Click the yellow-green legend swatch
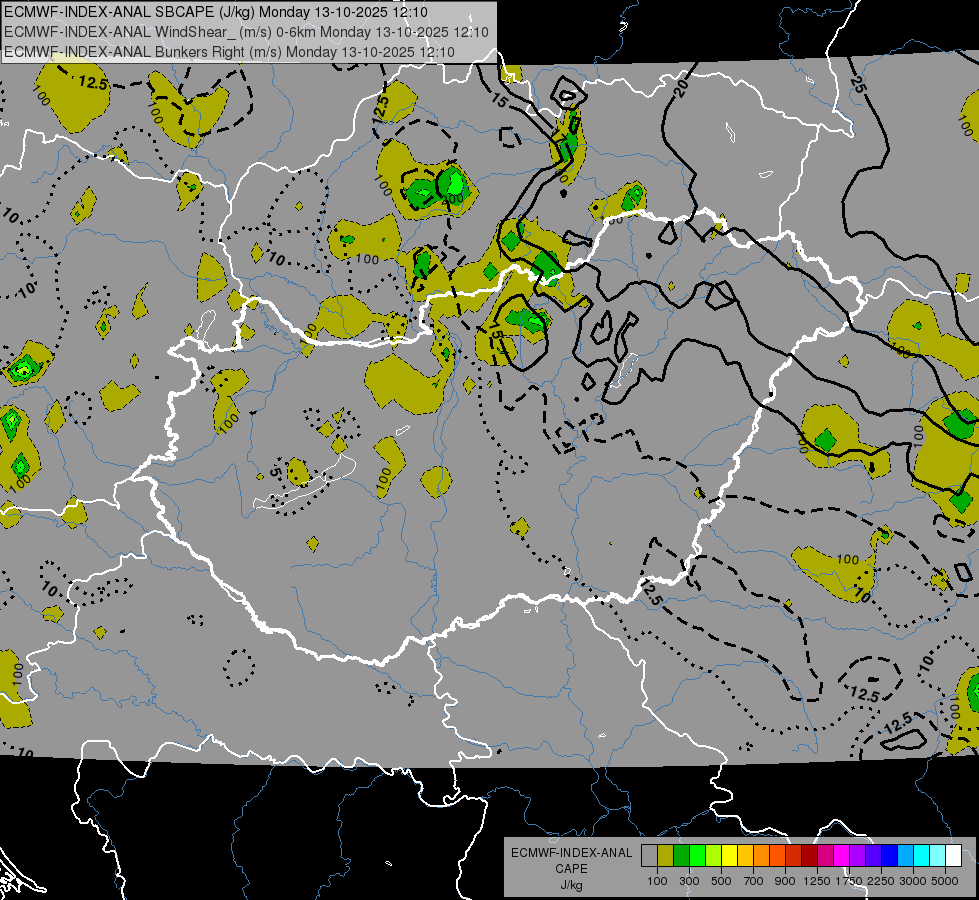Viewport: 979px width, 900px height. (714, 855)
